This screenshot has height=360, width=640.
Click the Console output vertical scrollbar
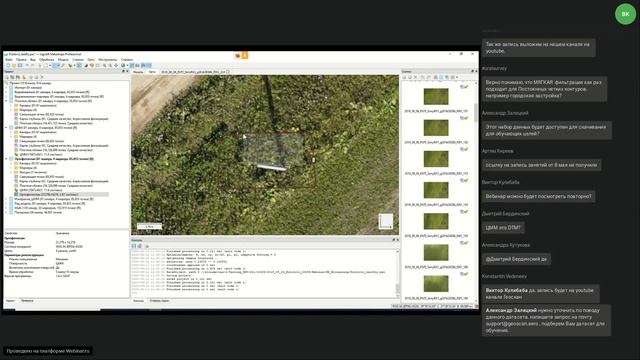pos(398,289)
